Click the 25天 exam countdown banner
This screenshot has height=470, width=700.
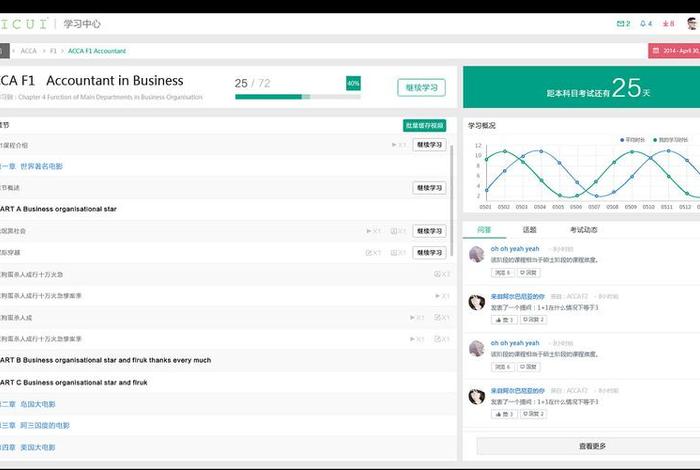pyautogui.click(x=581, y=87)
